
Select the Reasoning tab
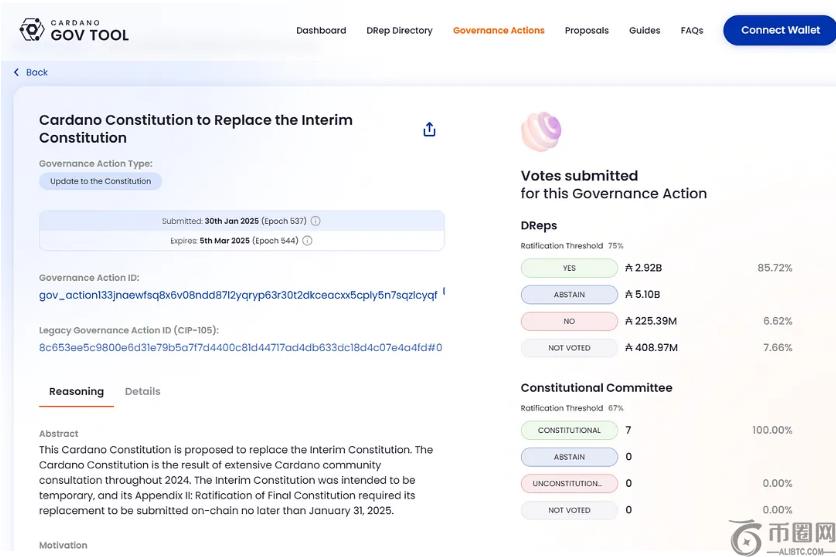point(76,391)
